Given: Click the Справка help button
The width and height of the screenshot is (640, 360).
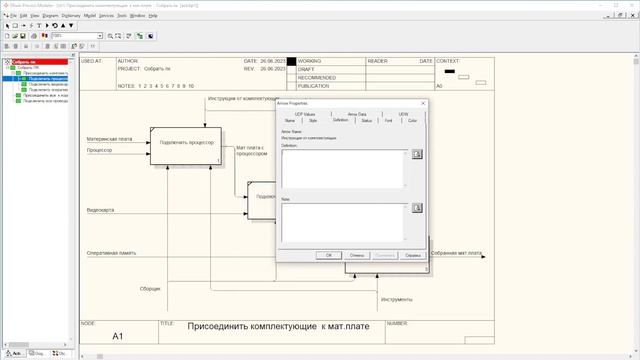Looking at the screenshot, I should (x=413, y=255).
